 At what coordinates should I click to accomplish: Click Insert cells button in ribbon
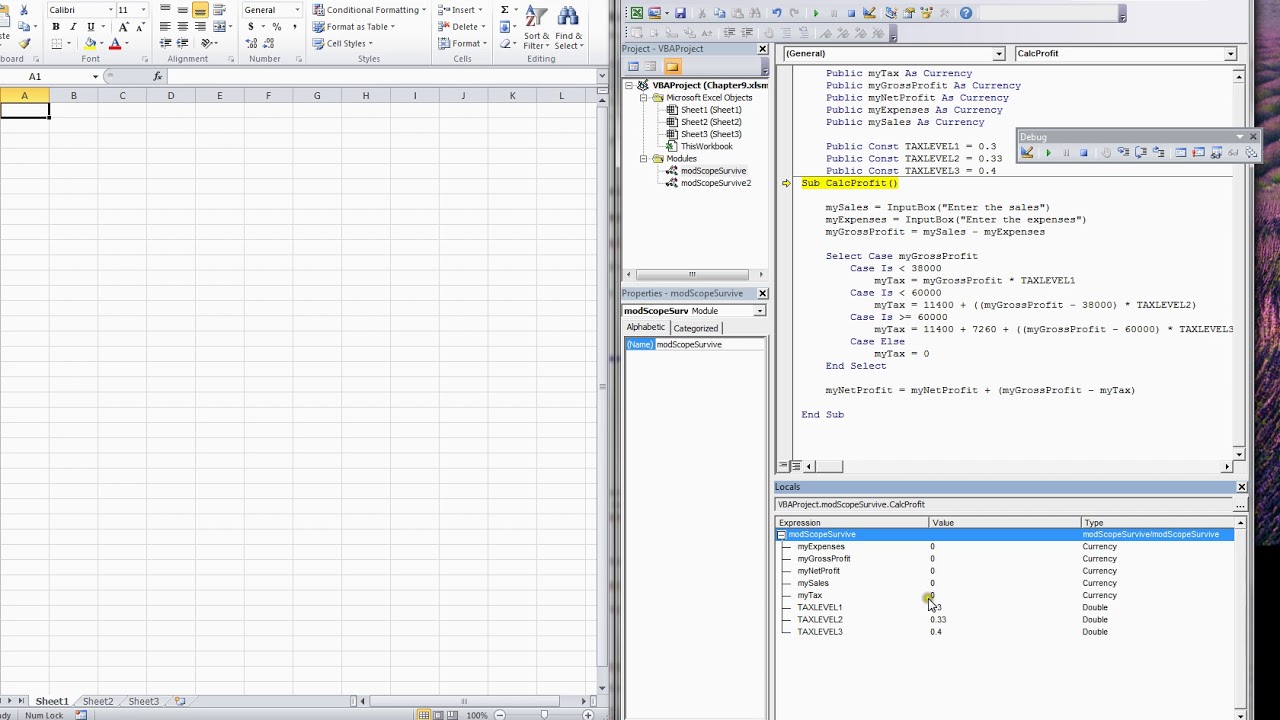[x=459, y=10]
